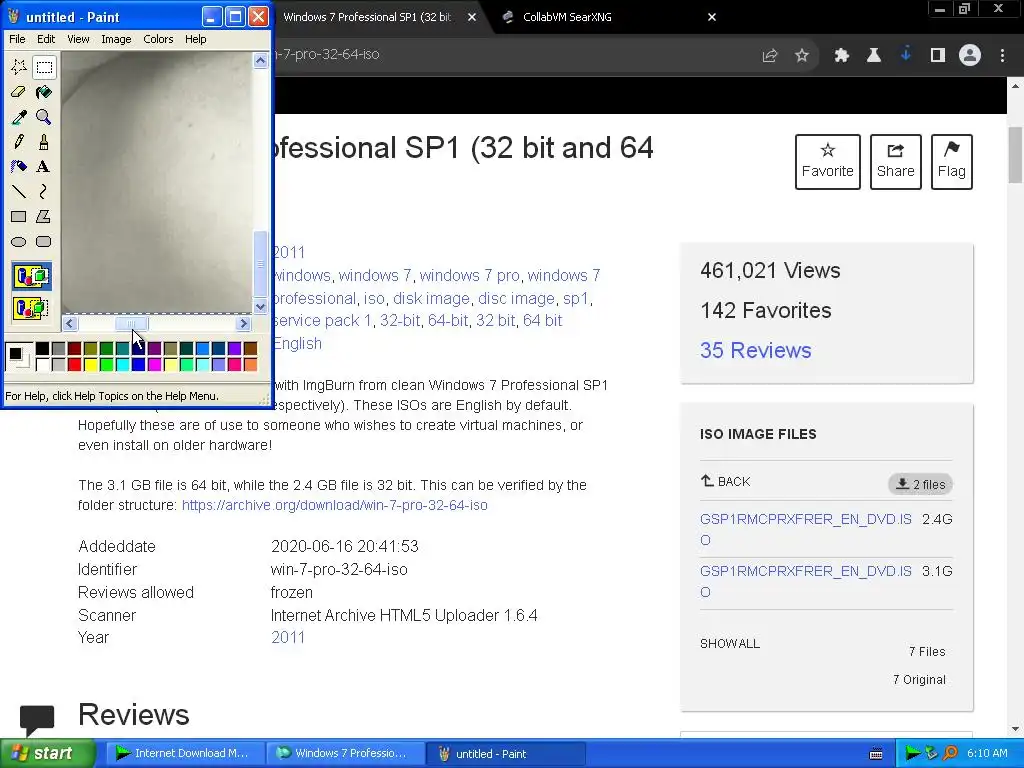
Task: Select the Rectangle shape tool in Paint
Action: coord(19,216)
